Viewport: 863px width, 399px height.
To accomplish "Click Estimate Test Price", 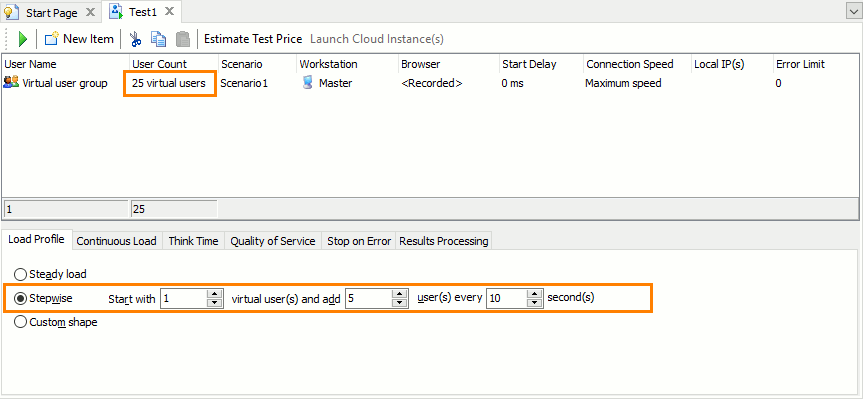I will click(253, 39).
